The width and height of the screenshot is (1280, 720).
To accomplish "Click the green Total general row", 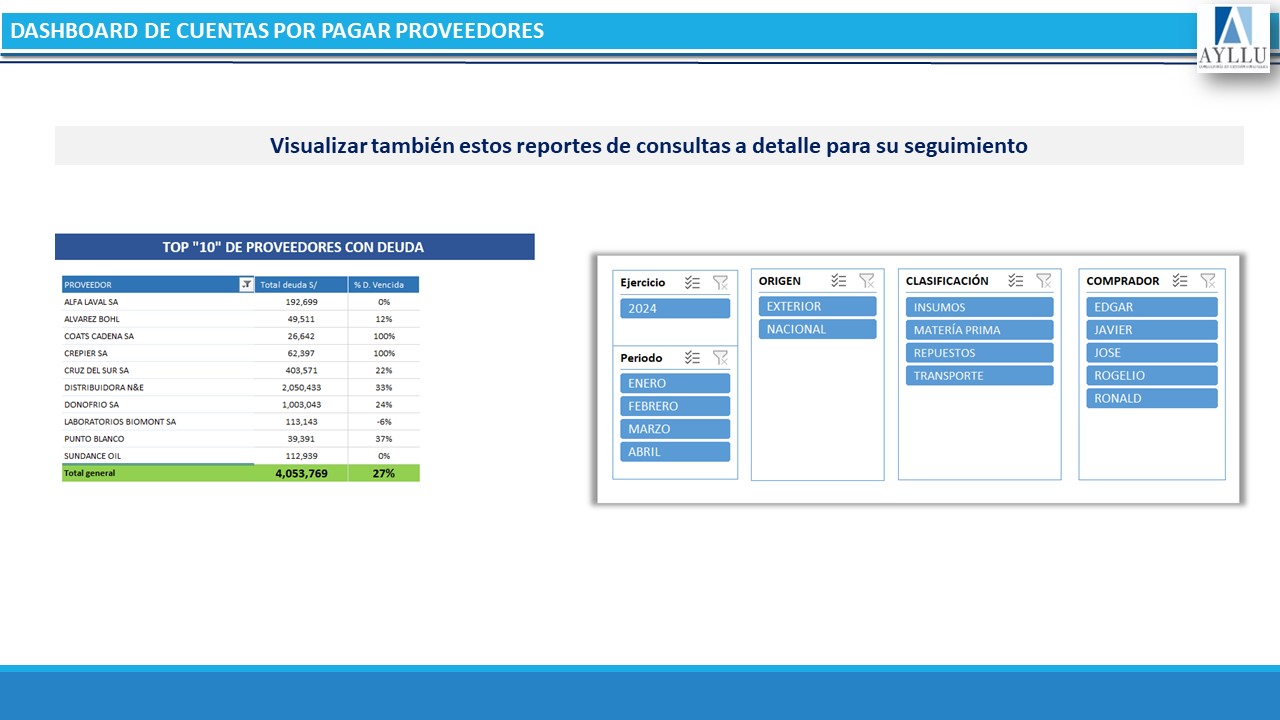I will 240,473.
